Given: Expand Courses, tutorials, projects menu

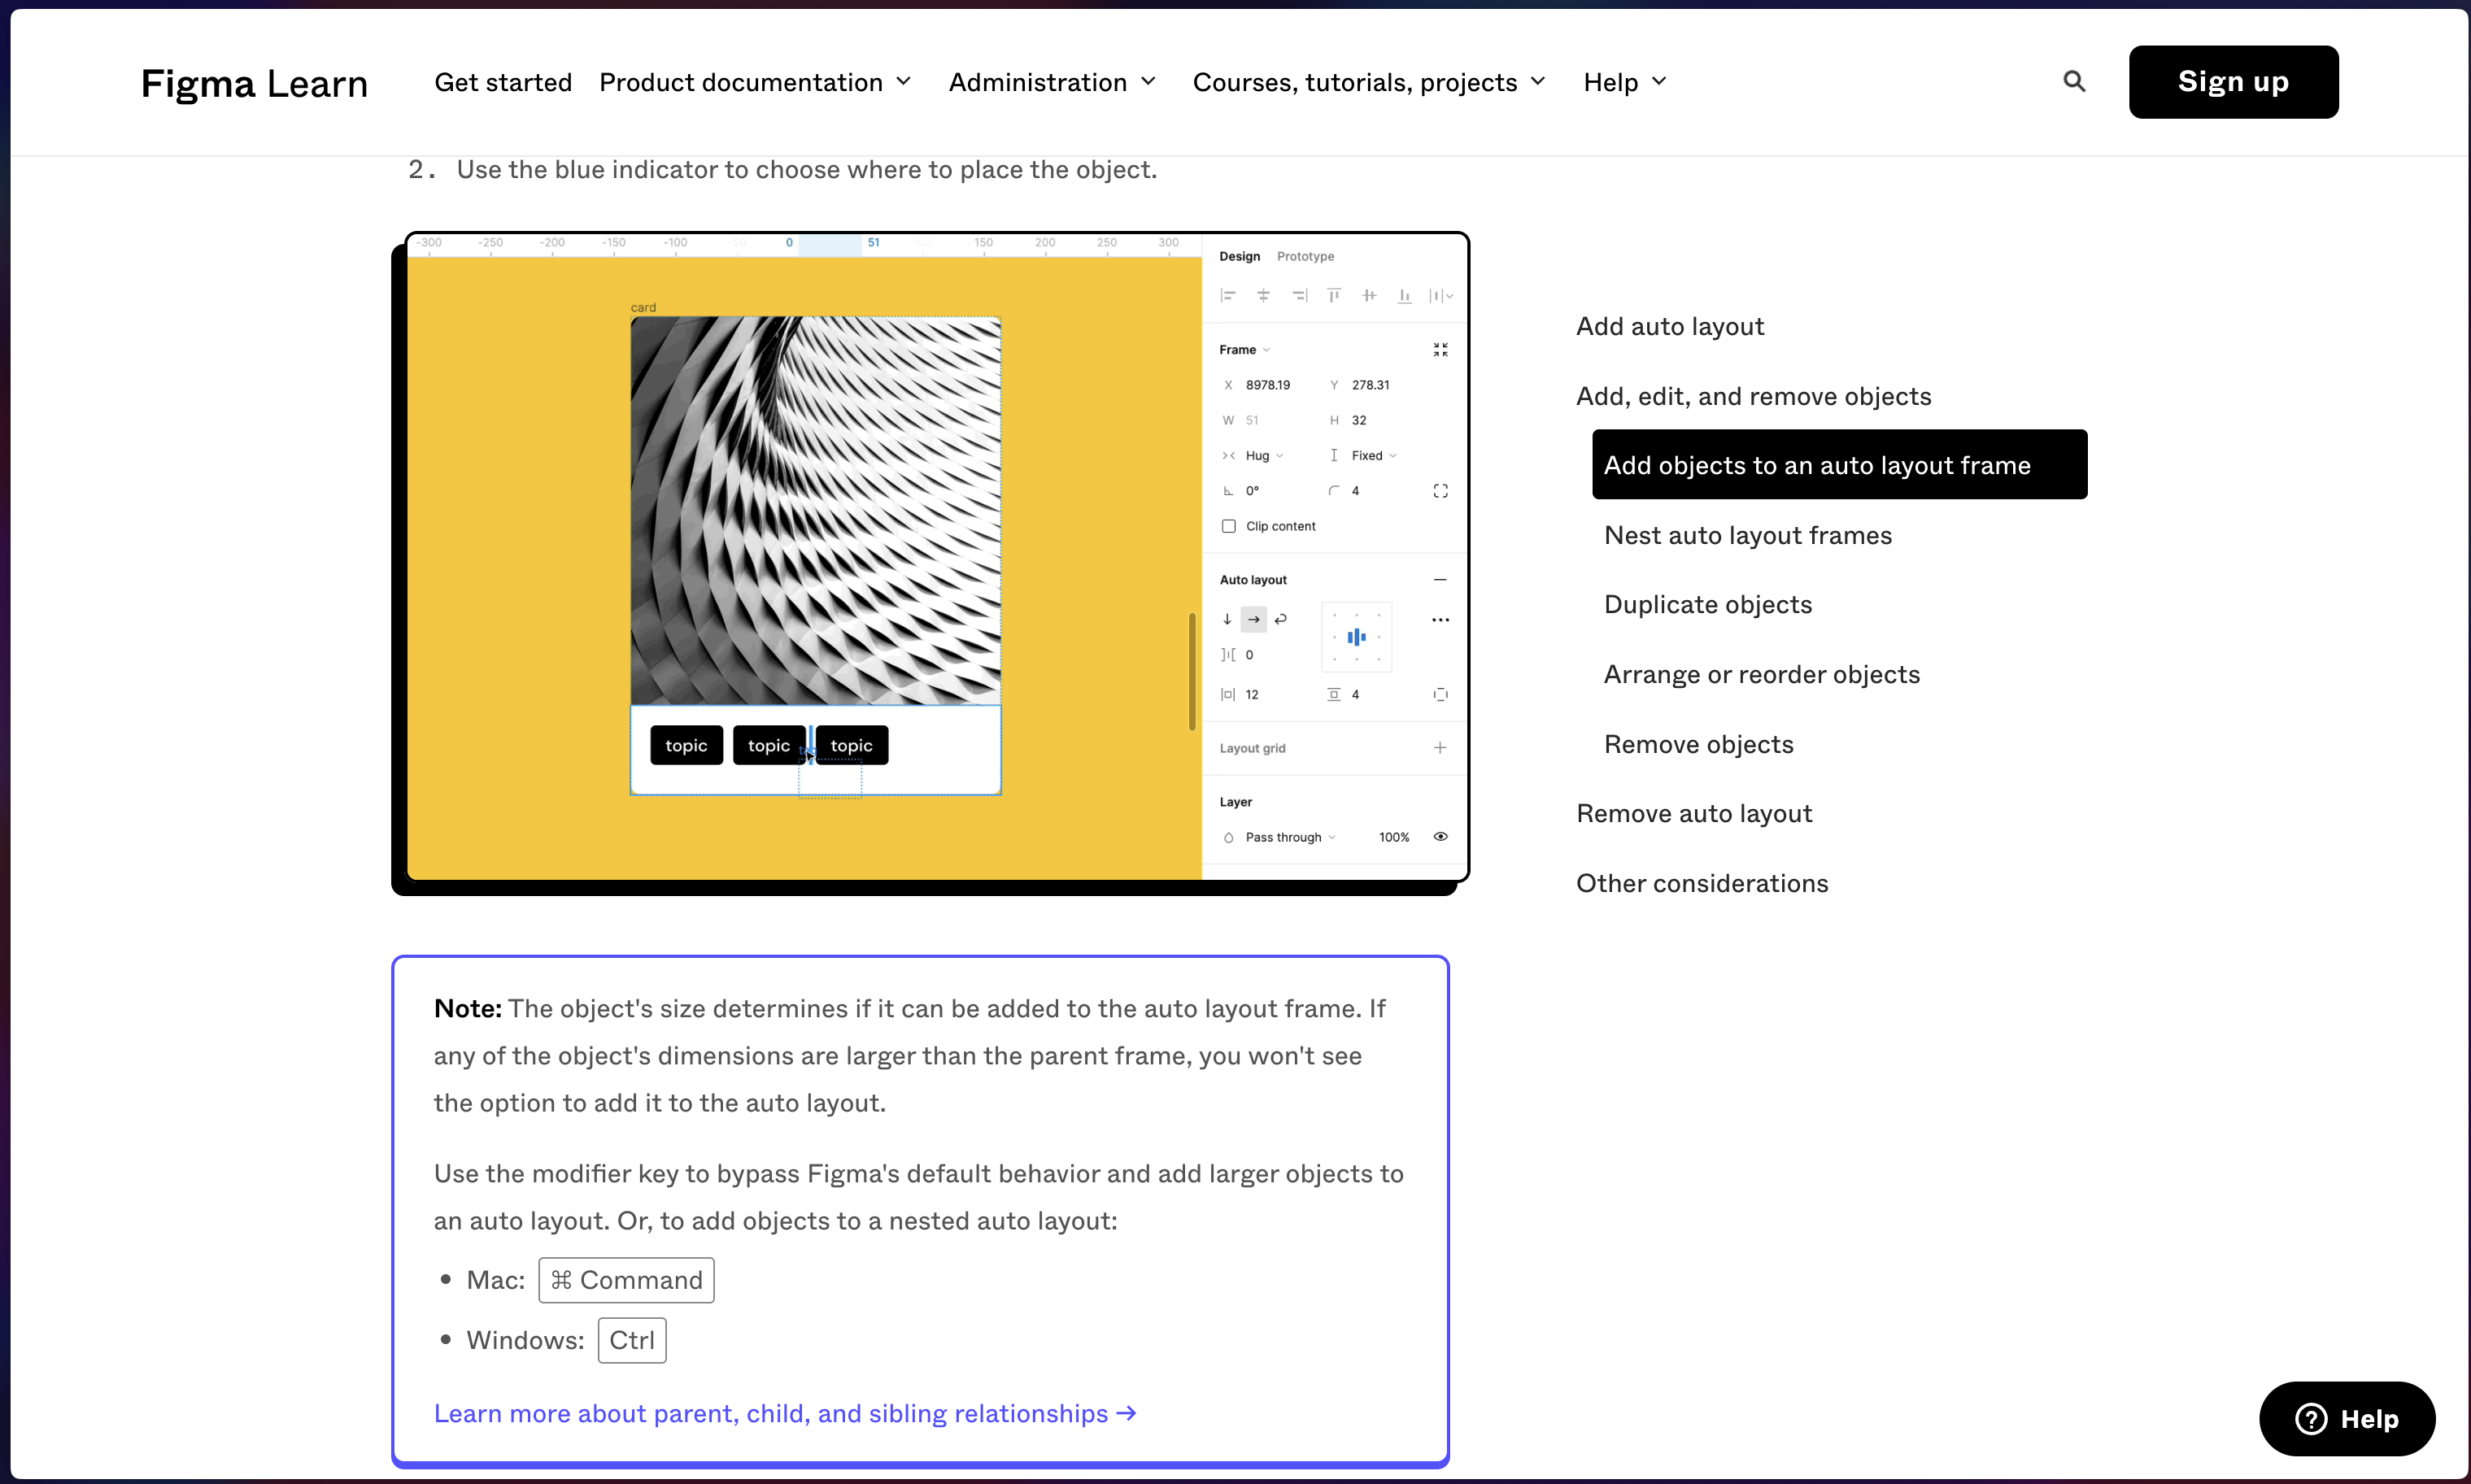Looking at the screenshot, I should coord(1369,82).
